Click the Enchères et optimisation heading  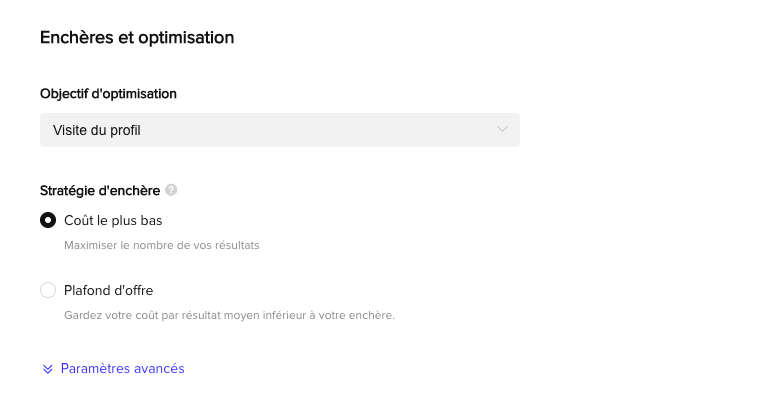pyautogui.click(x=137, y=38)
